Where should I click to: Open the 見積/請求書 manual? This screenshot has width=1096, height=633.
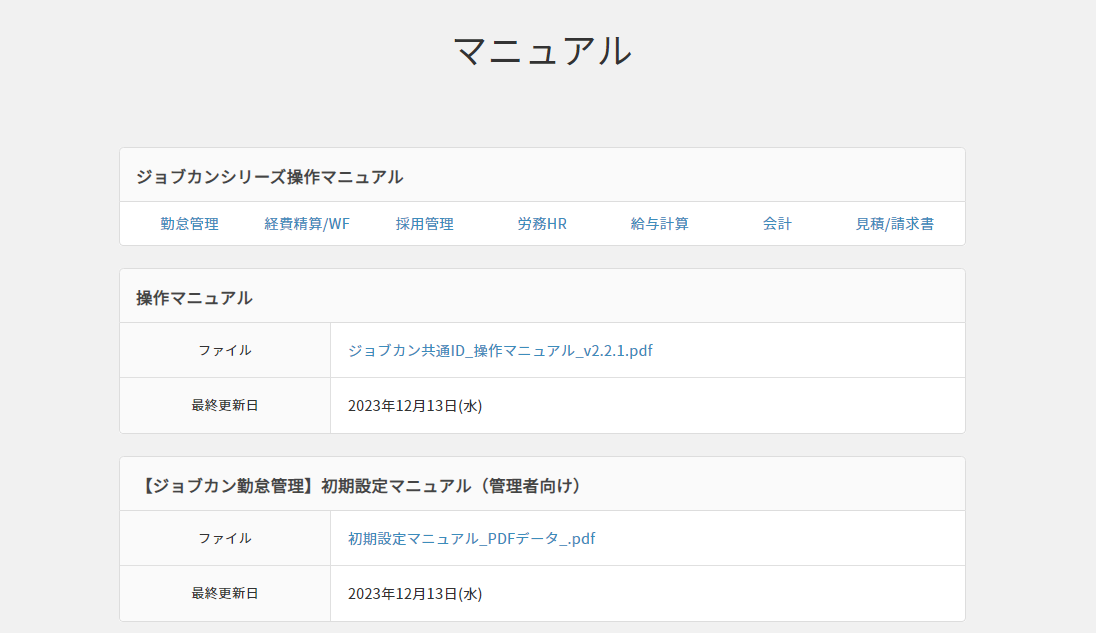(x=894, y=224)
